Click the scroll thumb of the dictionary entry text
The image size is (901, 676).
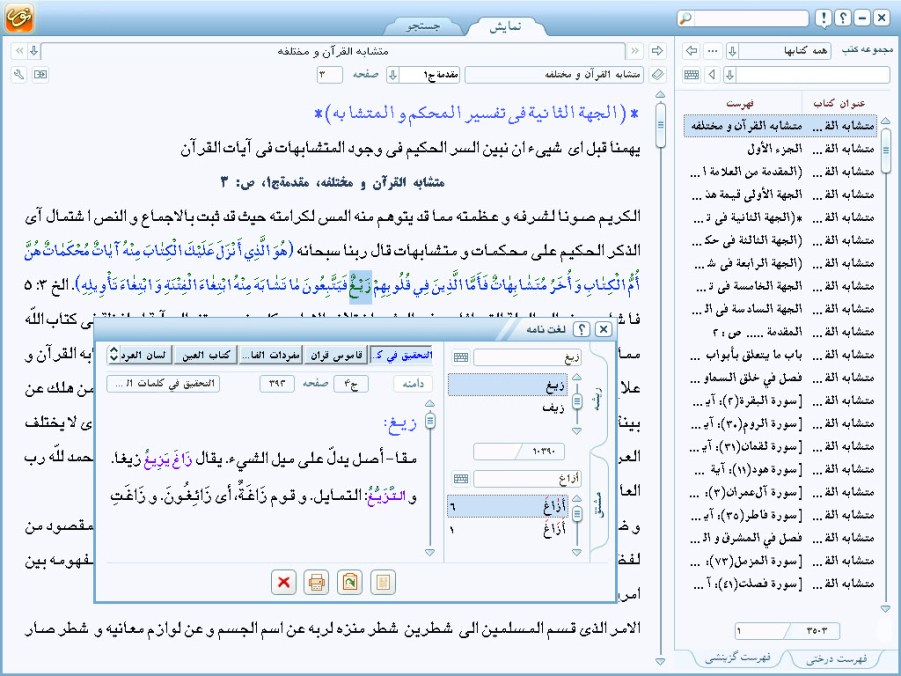tap(430, 421)
